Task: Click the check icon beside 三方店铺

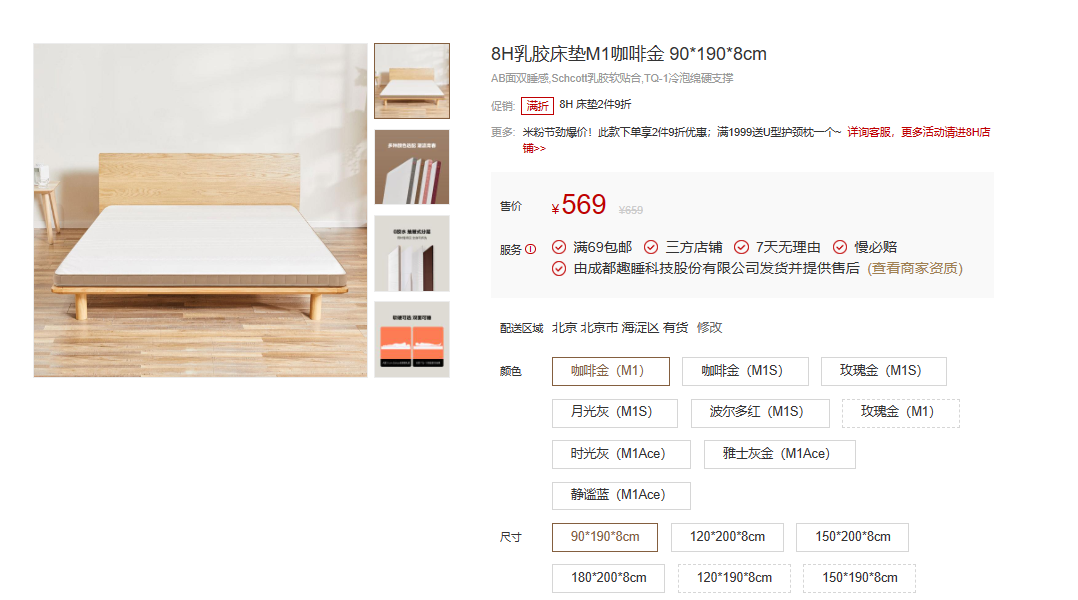Action: tap(651, 247)
